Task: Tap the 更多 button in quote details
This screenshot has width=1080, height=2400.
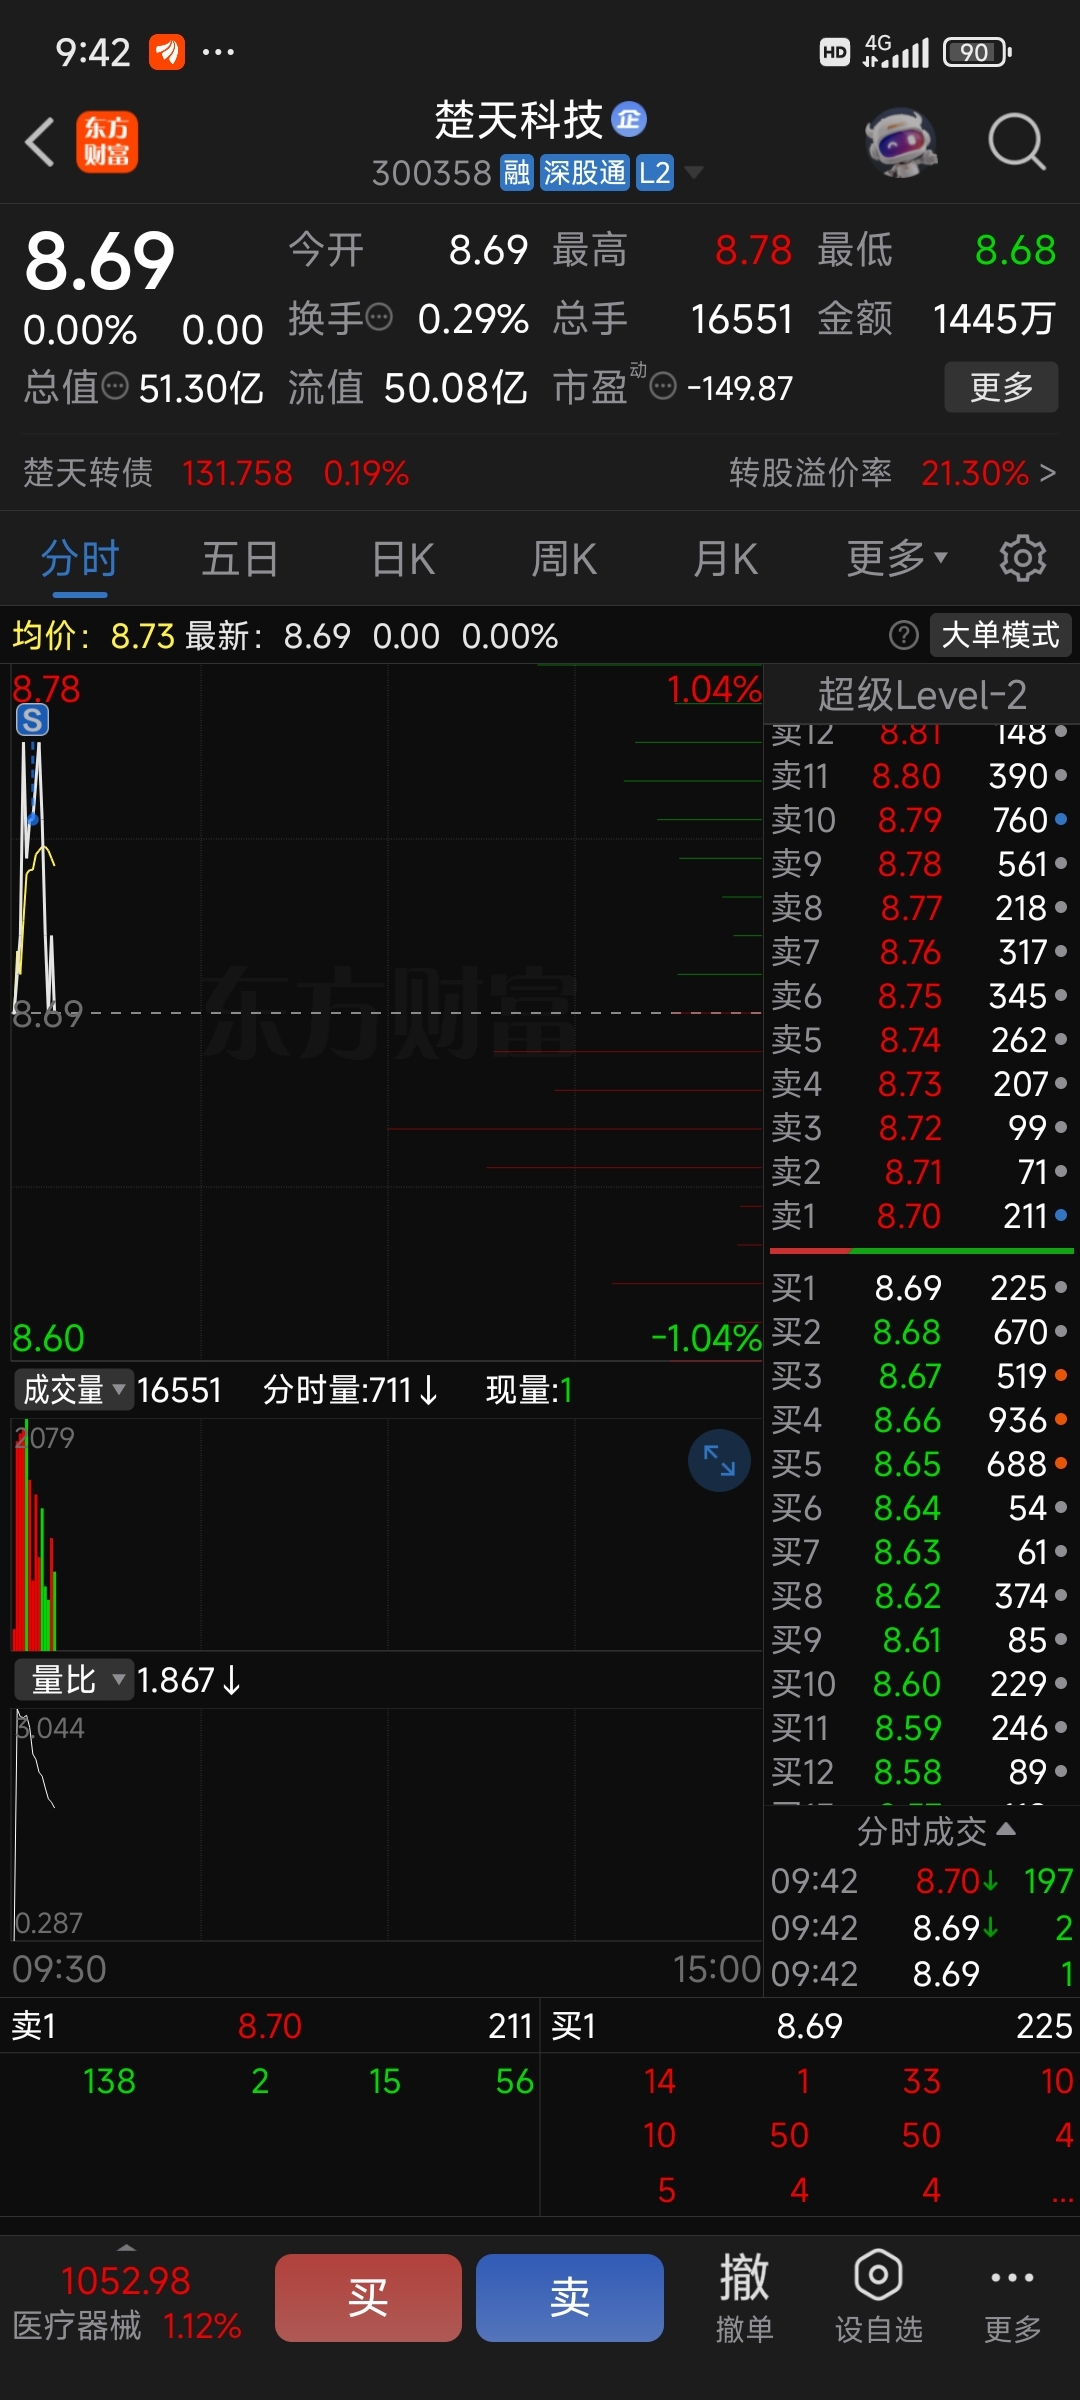Action: (1001, 387)
